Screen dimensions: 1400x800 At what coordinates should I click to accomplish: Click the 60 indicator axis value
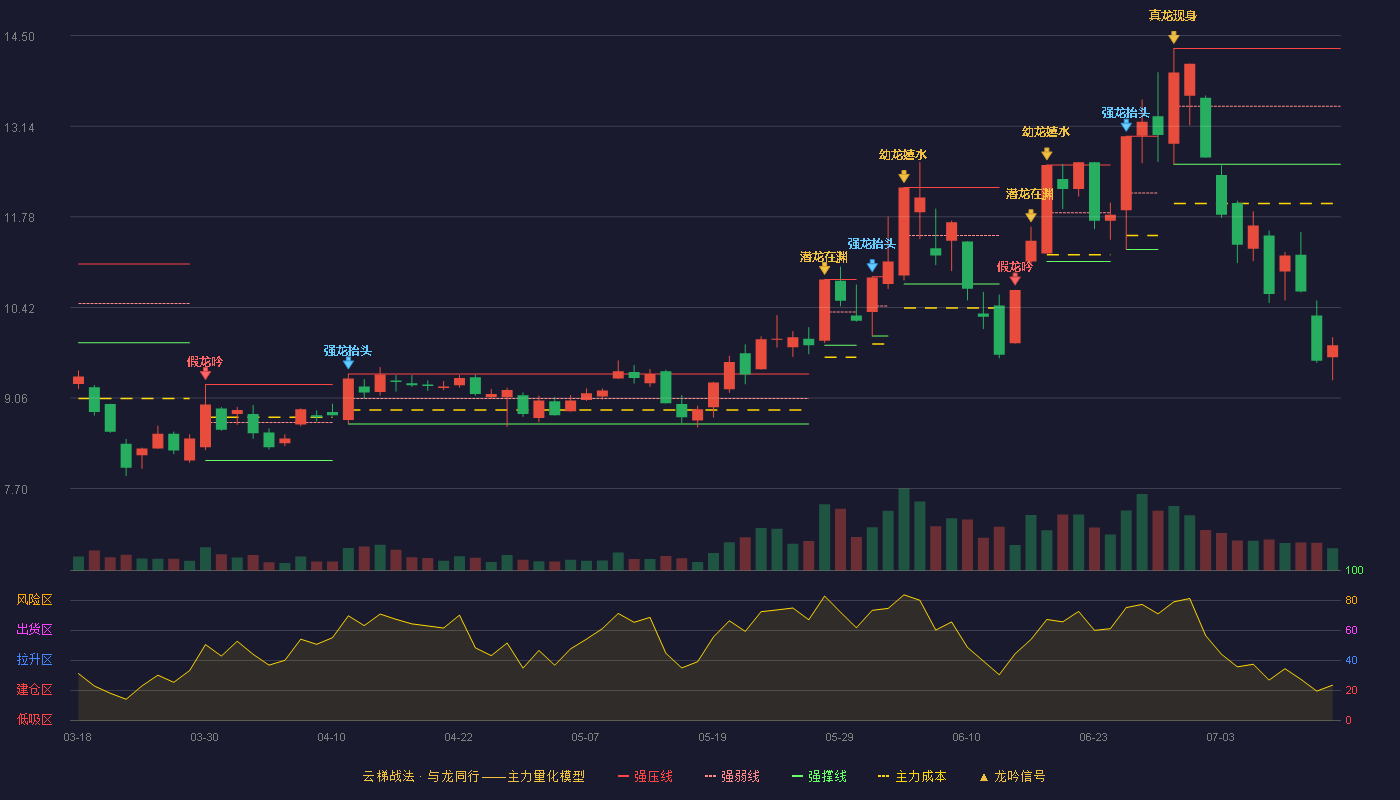[x=1351, y=630]
